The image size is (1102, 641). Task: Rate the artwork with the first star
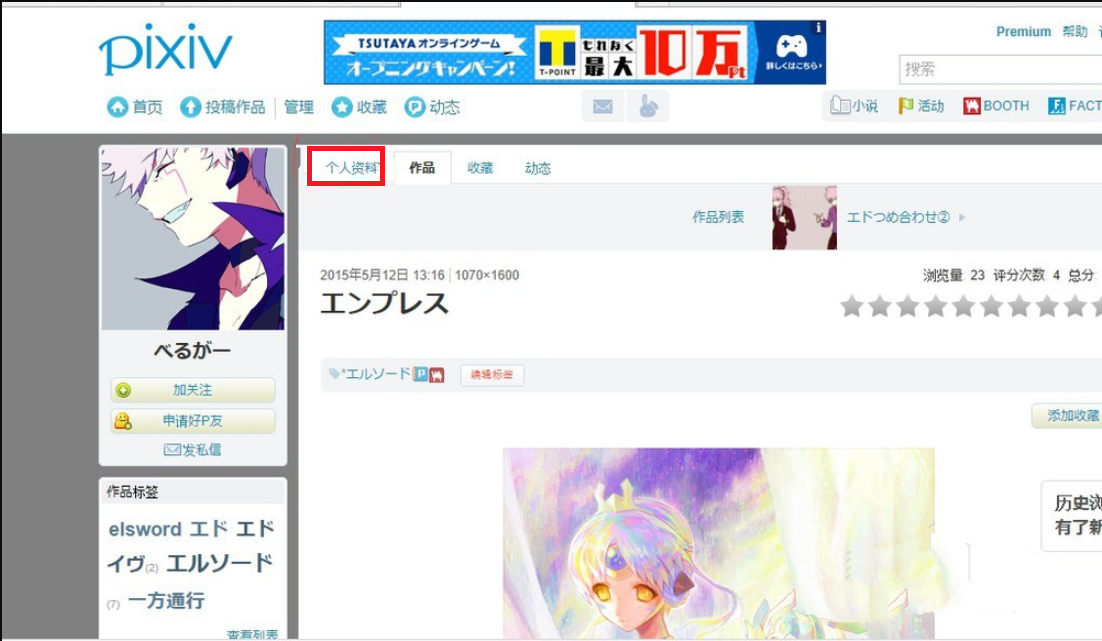(x=851, y=306)
